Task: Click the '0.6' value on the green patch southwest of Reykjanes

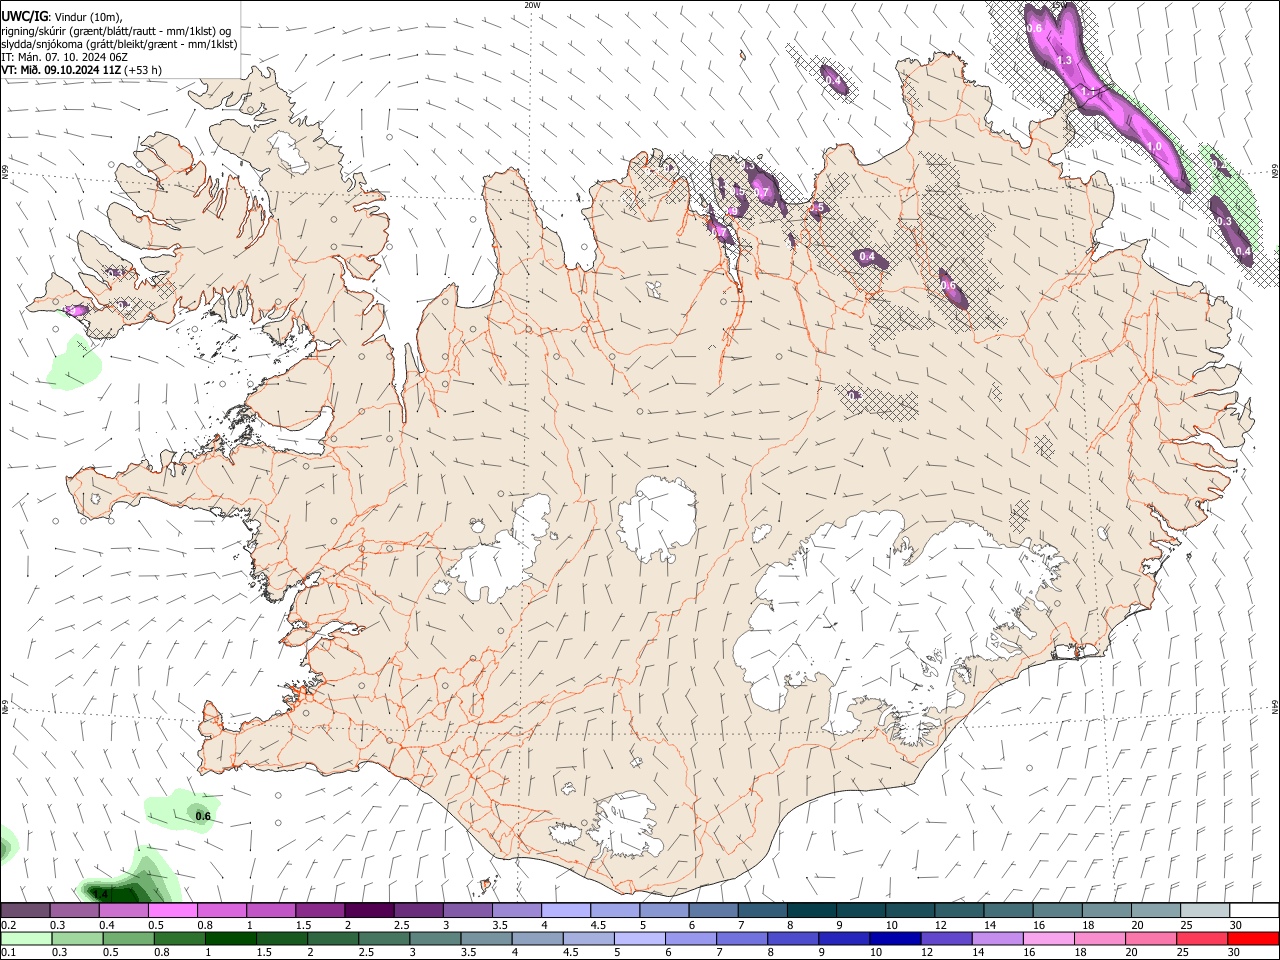Action: pyautogui.click(x=203, y=817)
